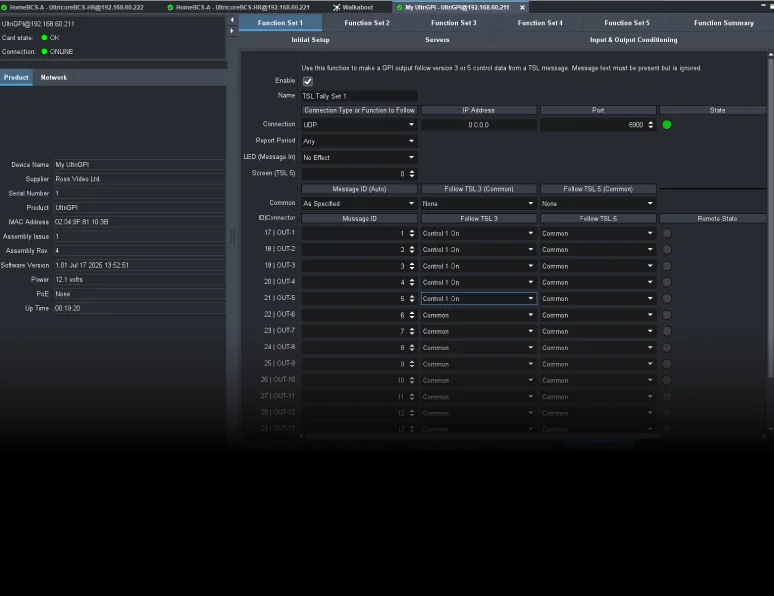774x596 pixels.
Task: Open Follow TSL 3 (Common) None dropdown
Action: [478, 203]
